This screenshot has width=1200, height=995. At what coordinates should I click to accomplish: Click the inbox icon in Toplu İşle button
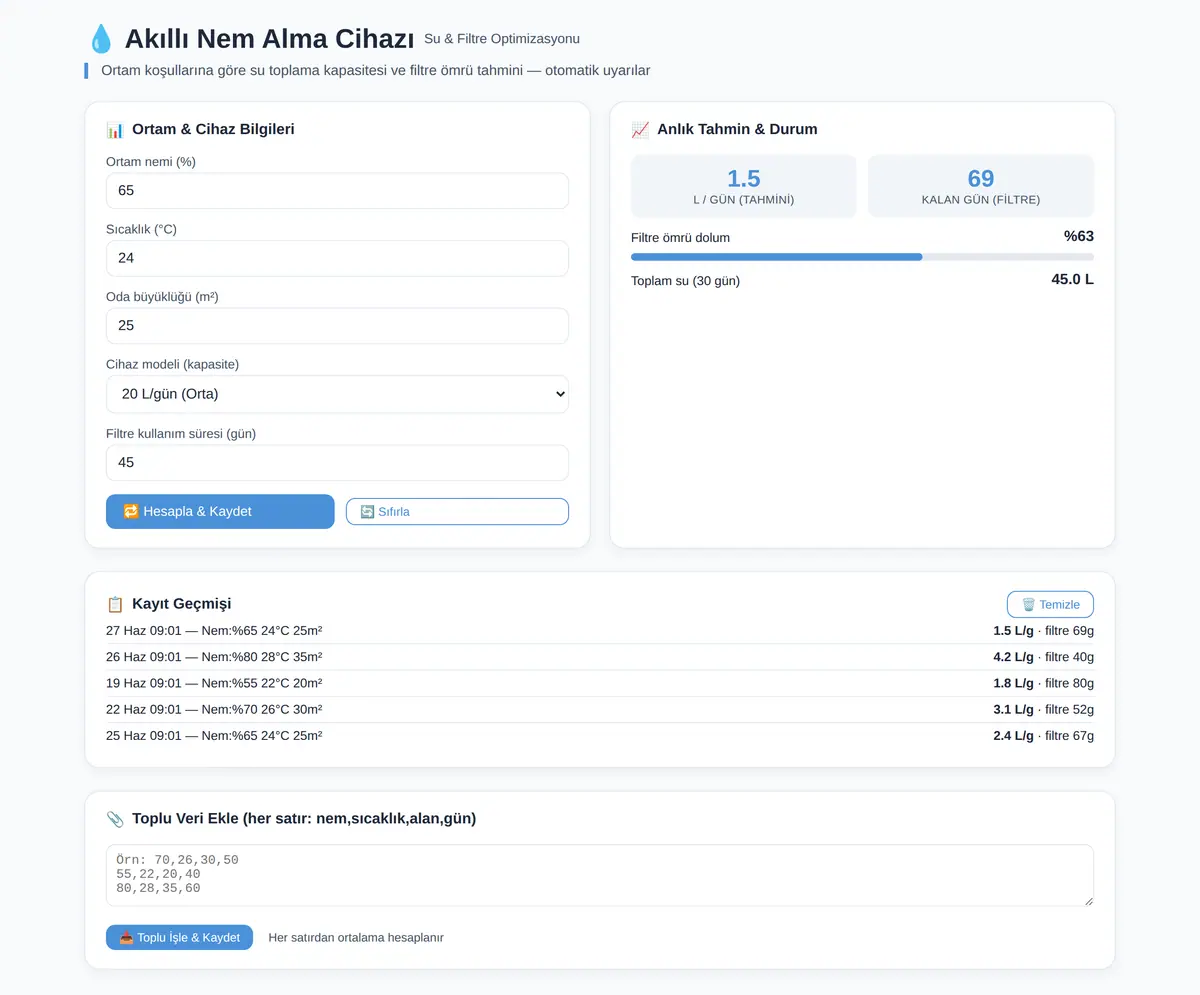126,938
